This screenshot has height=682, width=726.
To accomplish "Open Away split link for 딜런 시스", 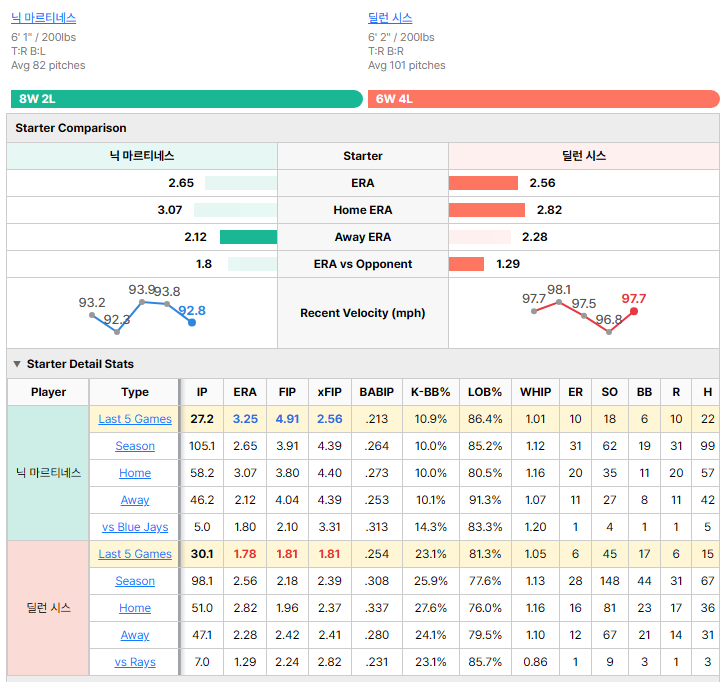I will tap(135, 635).
